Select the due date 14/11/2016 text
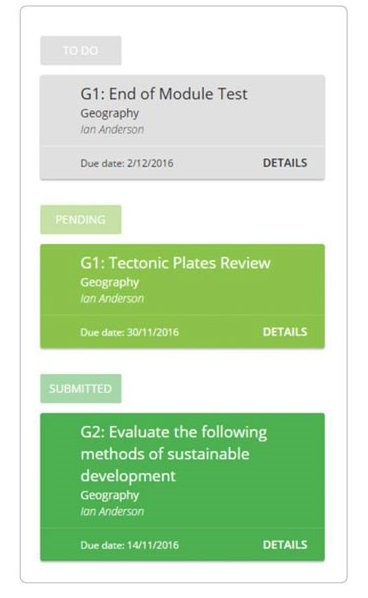Viewport: 368px width, 598px height. tap(129, 545)
